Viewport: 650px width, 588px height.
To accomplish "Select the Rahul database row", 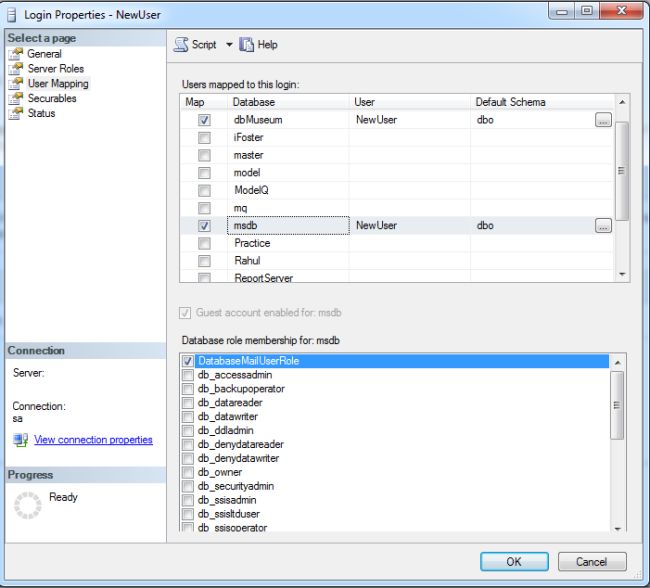I will (x=397, y=261).
